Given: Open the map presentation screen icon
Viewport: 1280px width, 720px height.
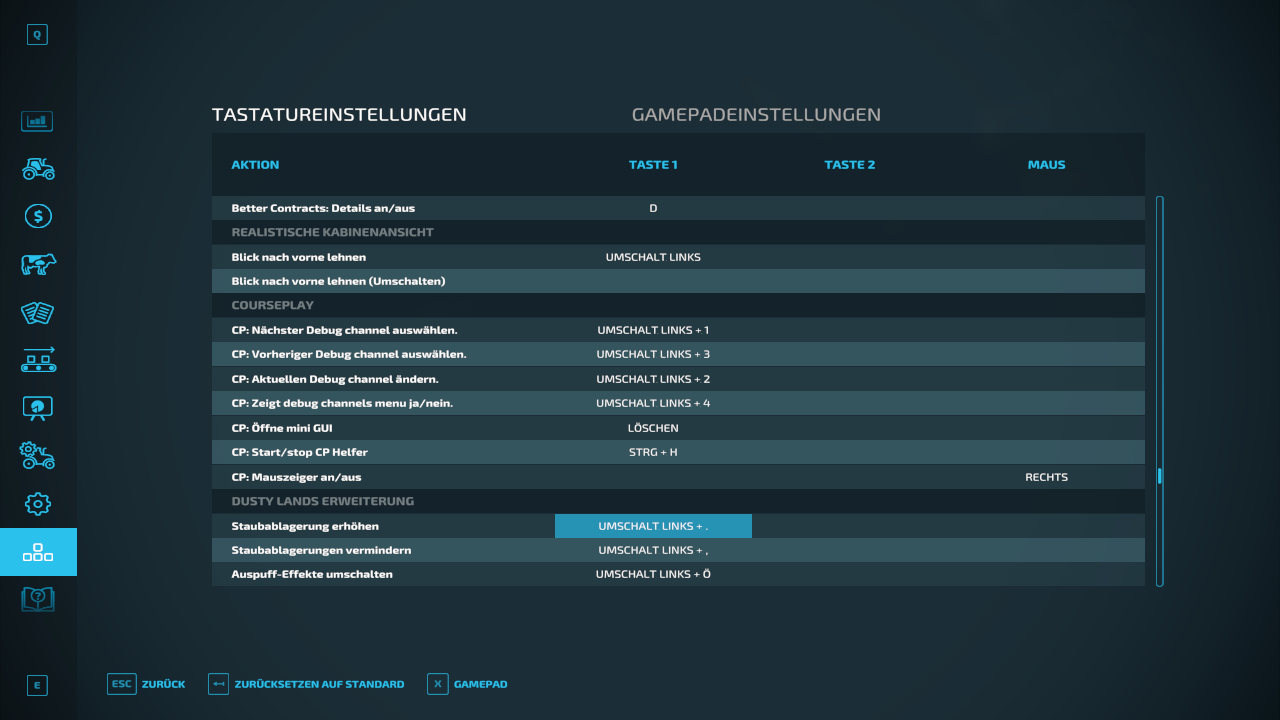Looking at the screenshot, I should click(38, 408).
